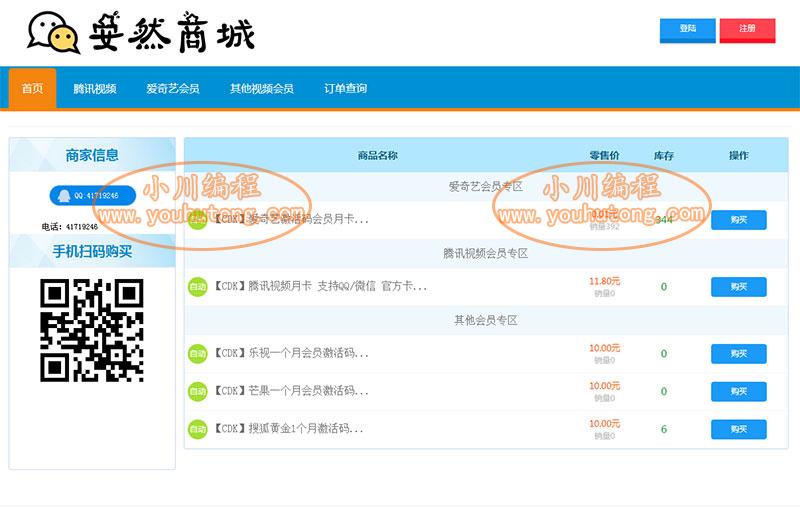Image resolution: width=800 pixels, height=509 pixels.
Task: Click the red 注册 register button
Action: (747, 30)
